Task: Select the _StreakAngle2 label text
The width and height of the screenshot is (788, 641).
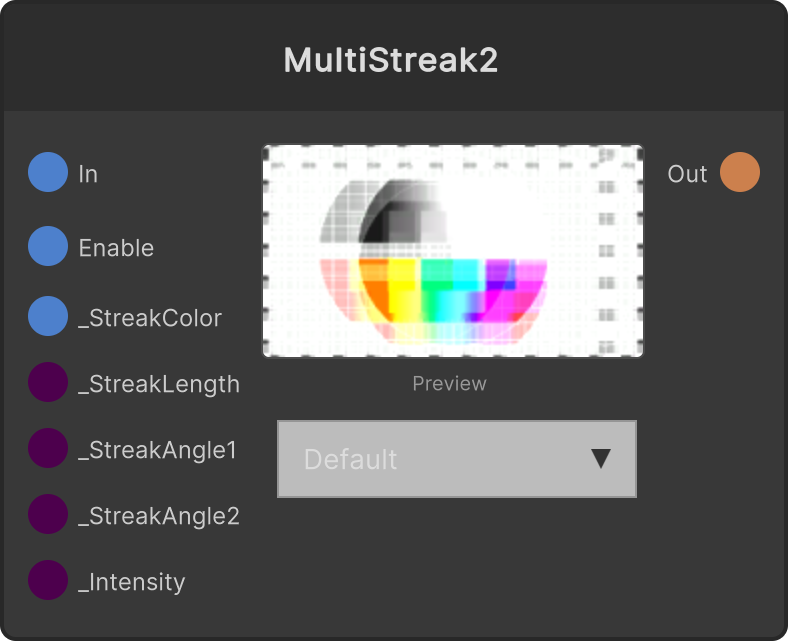Action: (159, 516)
